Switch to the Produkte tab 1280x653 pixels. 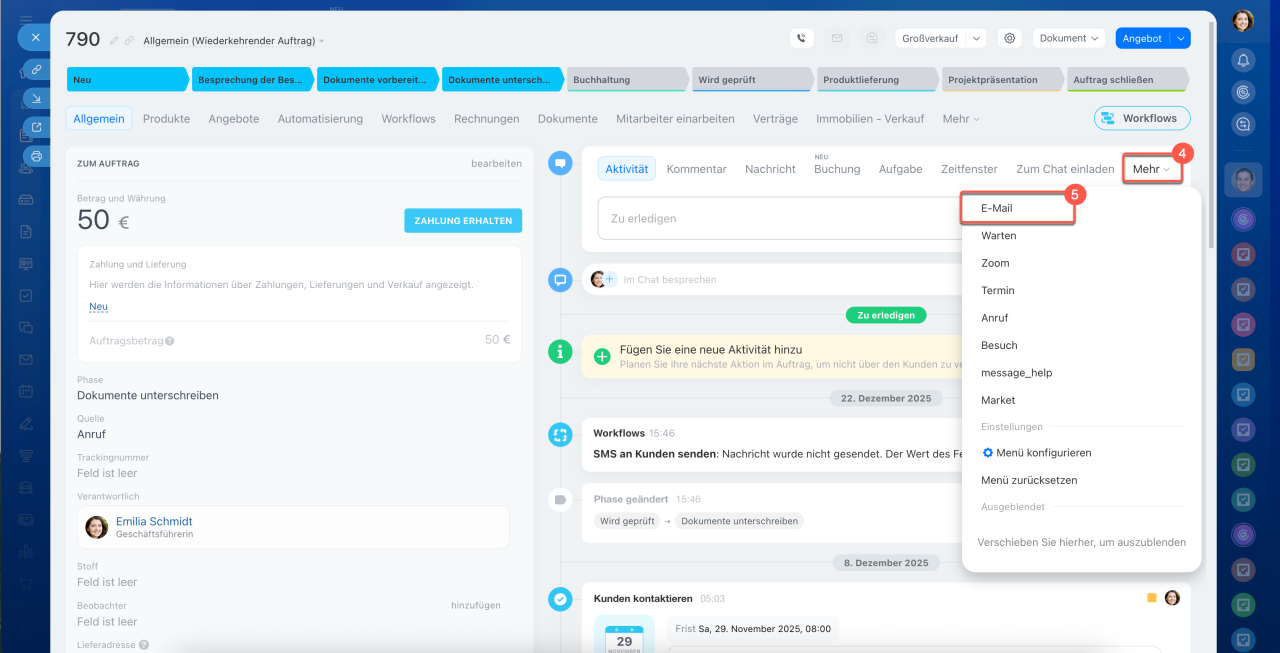166,118
